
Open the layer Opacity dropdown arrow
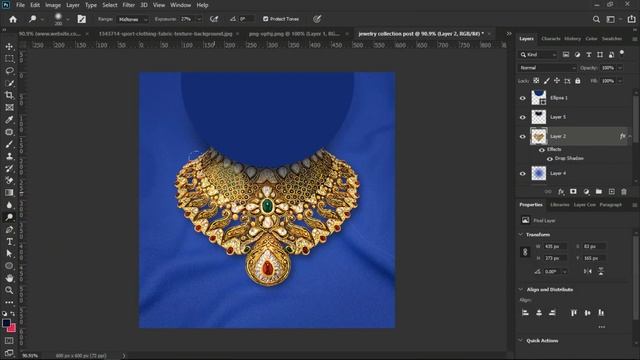(x=620, y=68)
